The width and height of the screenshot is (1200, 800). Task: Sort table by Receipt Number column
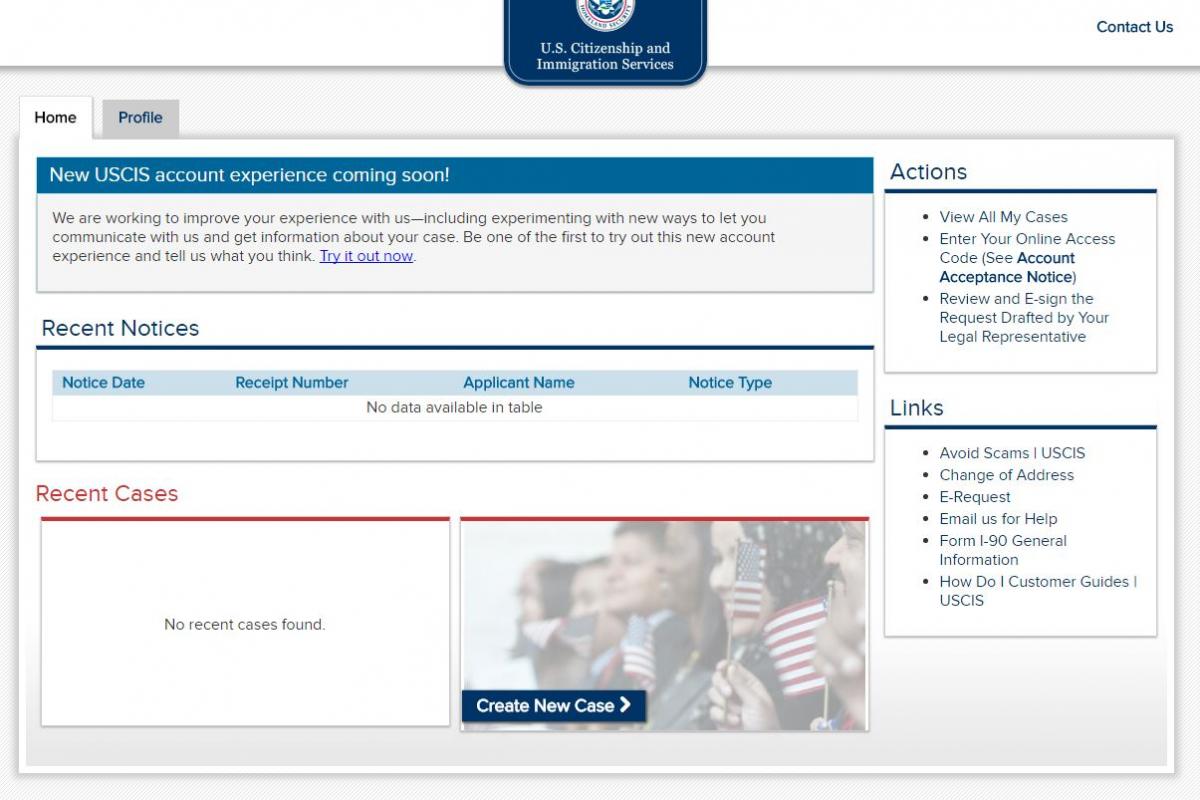coord(292,383)
